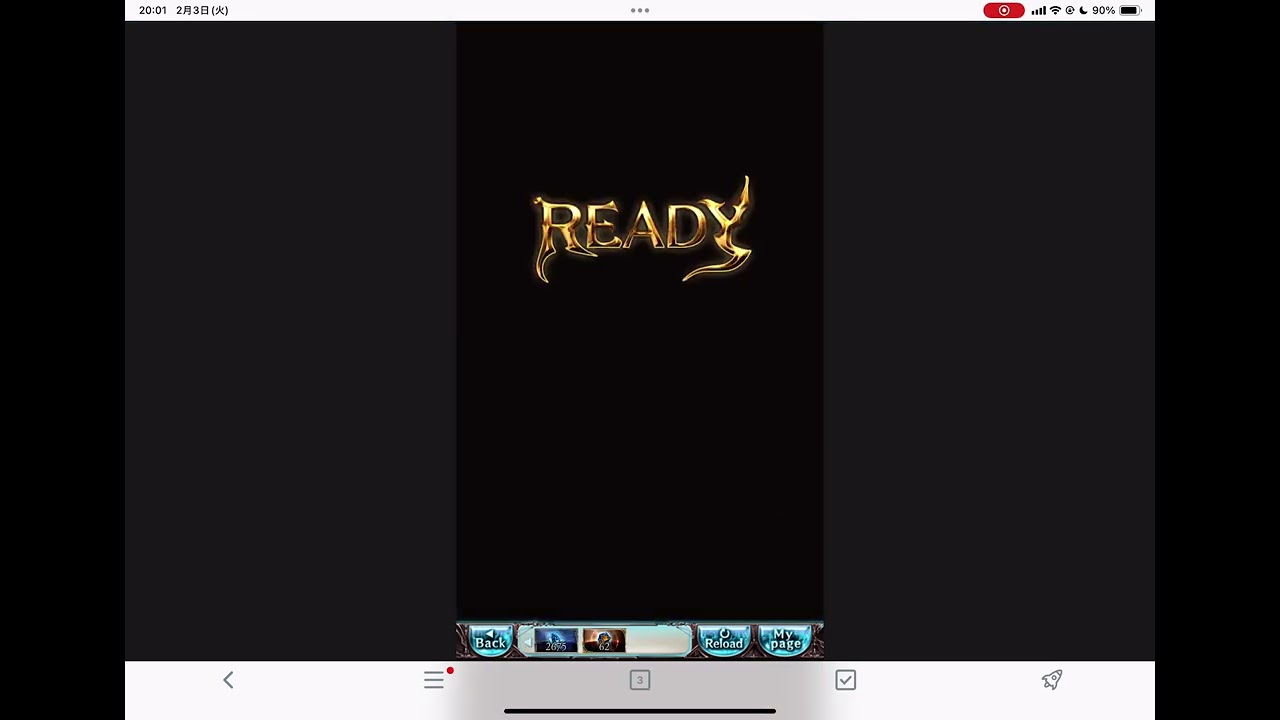The width and height of the screenshot is (1280, 720).
Task: Collapse the item tray with the left arrow
Action: [527, 642]
